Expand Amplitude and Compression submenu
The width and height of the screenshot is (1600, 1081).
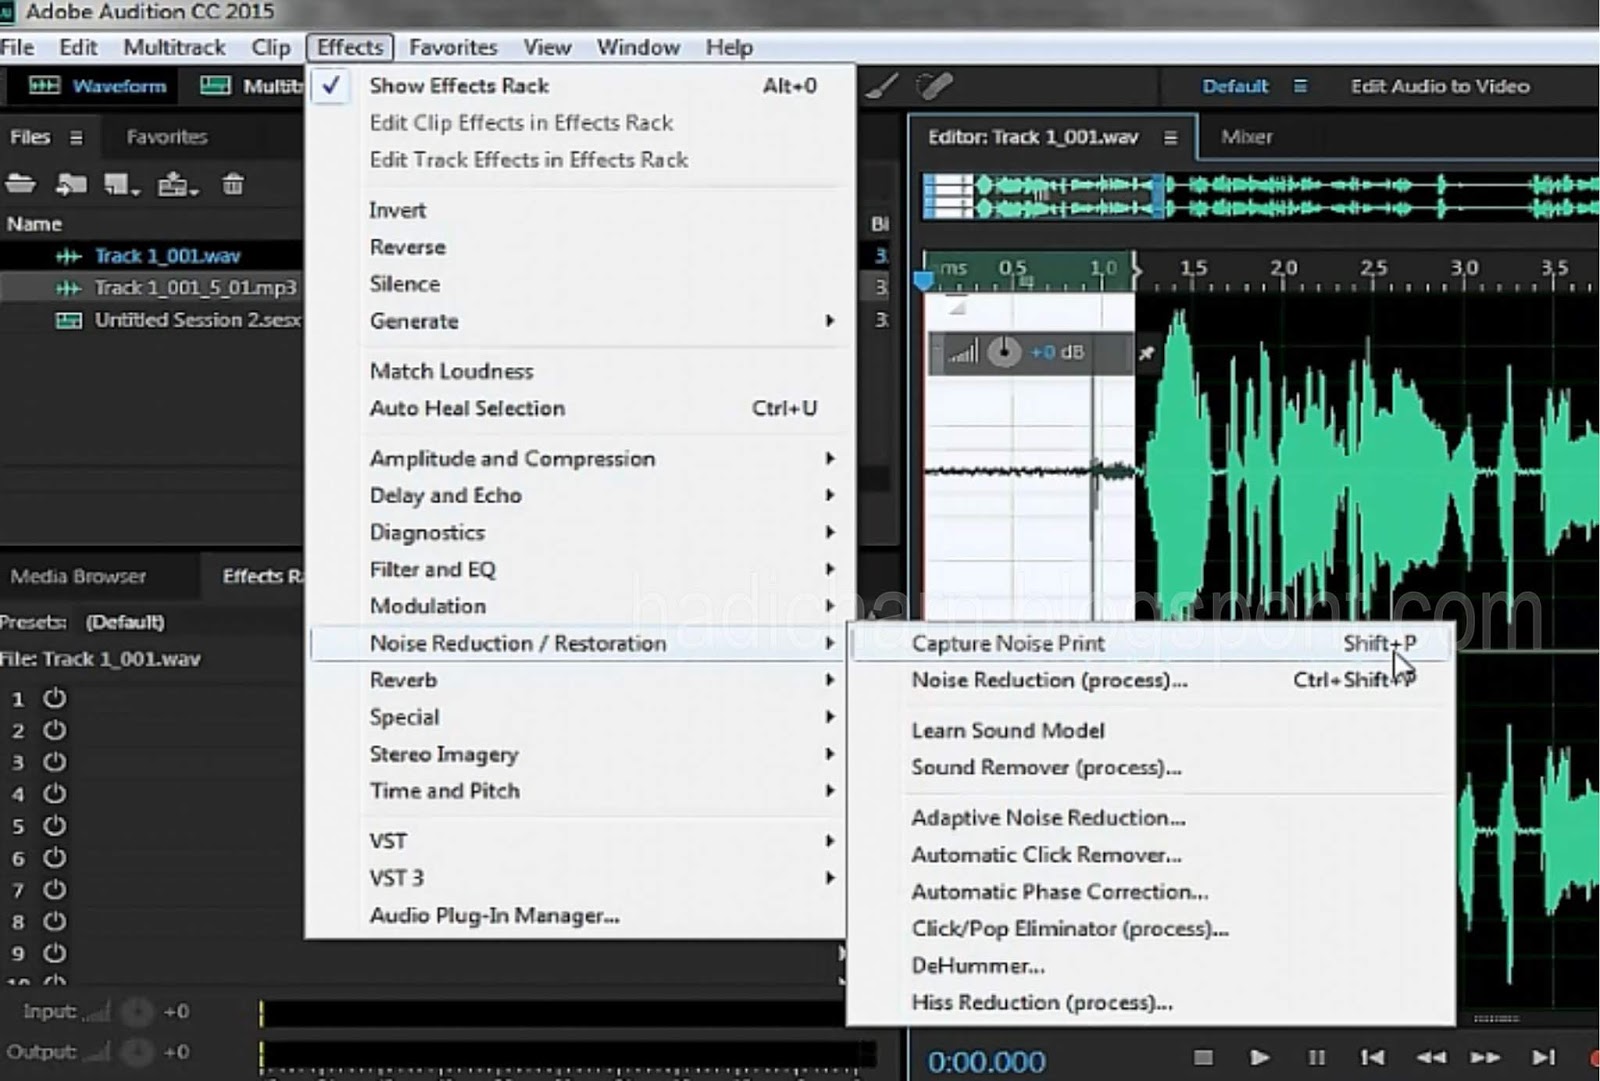[x=580, y=458]
